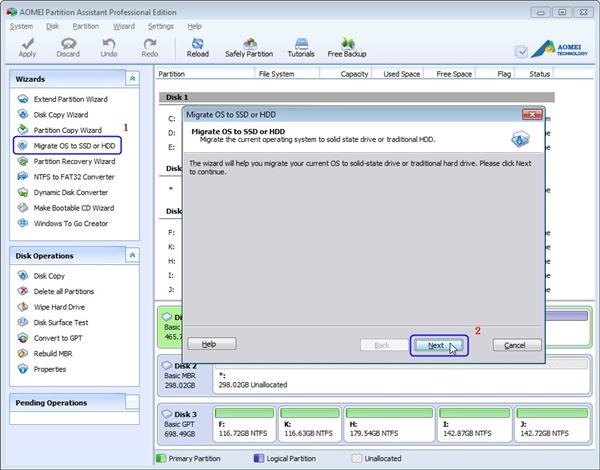Click the Unallocated legend swatch
Image resolution: width=600 pixels, height=470 pixels.
356,458
